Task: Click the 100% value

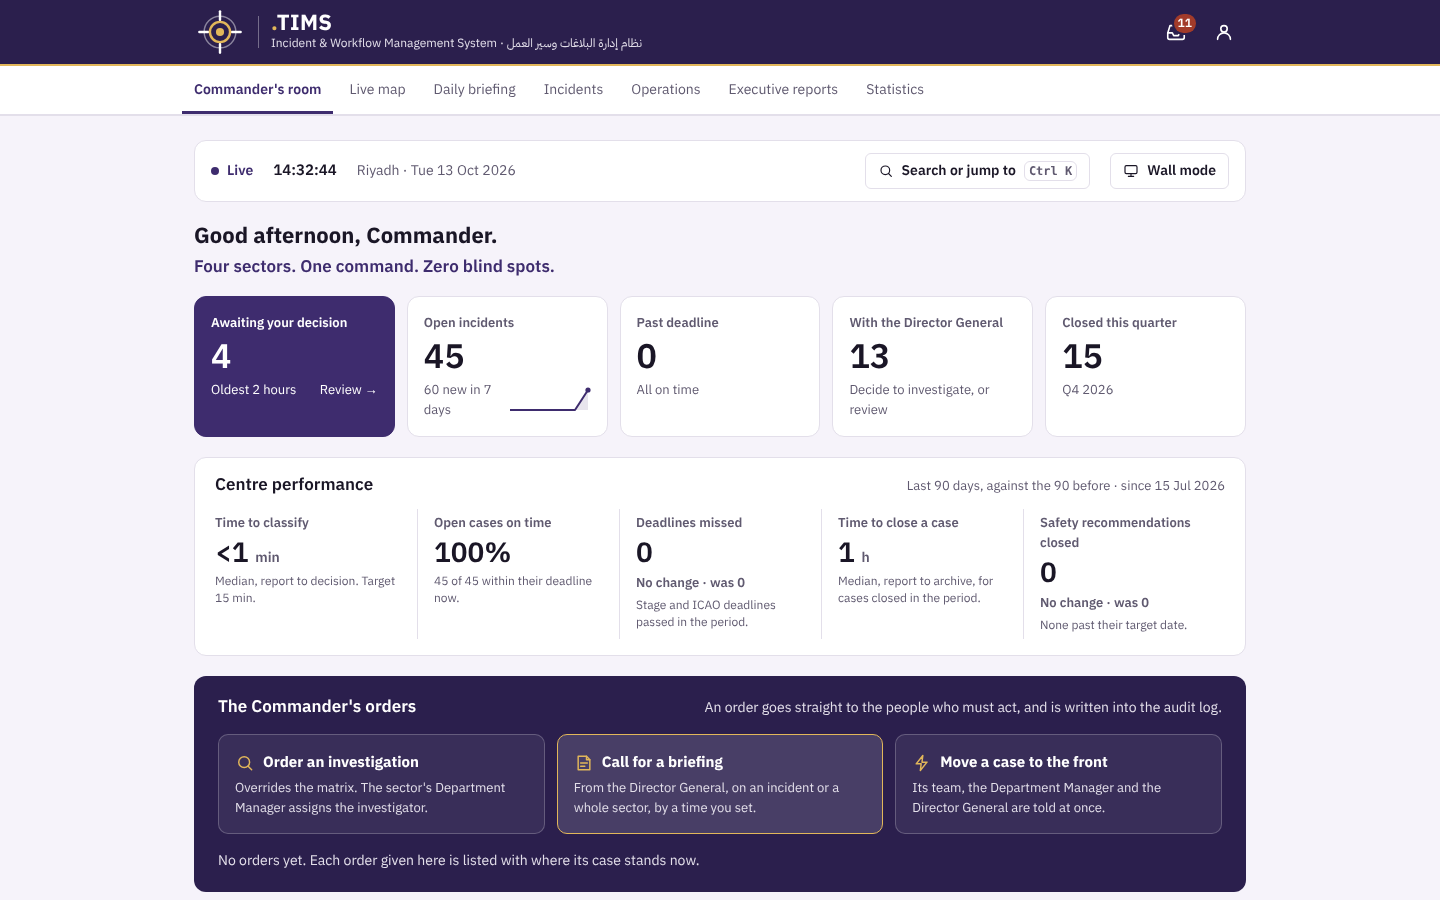Action: click(472, 552)
